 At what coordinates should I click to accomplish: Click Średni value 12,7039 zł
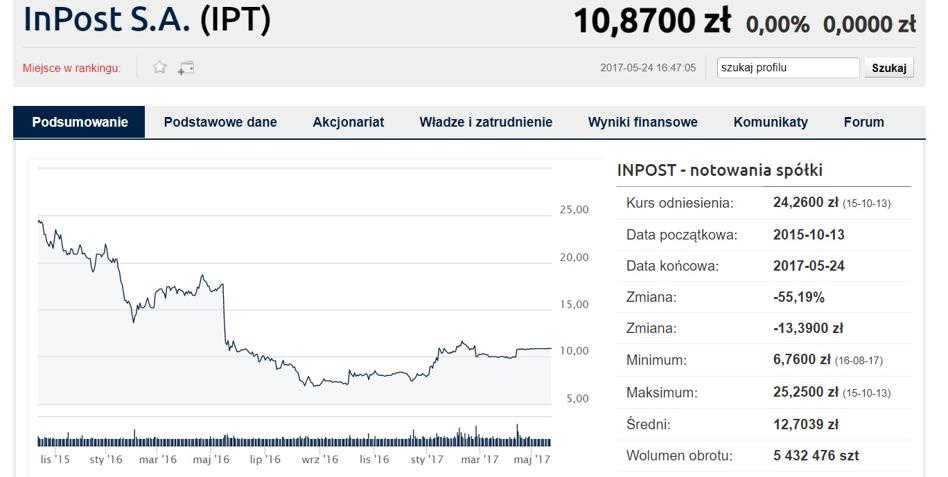[806, 424]
